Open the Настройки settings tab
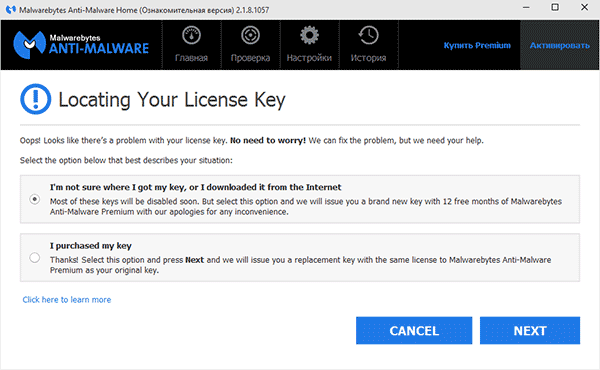This screenshot has width=600, height=370. click(309, 45)
